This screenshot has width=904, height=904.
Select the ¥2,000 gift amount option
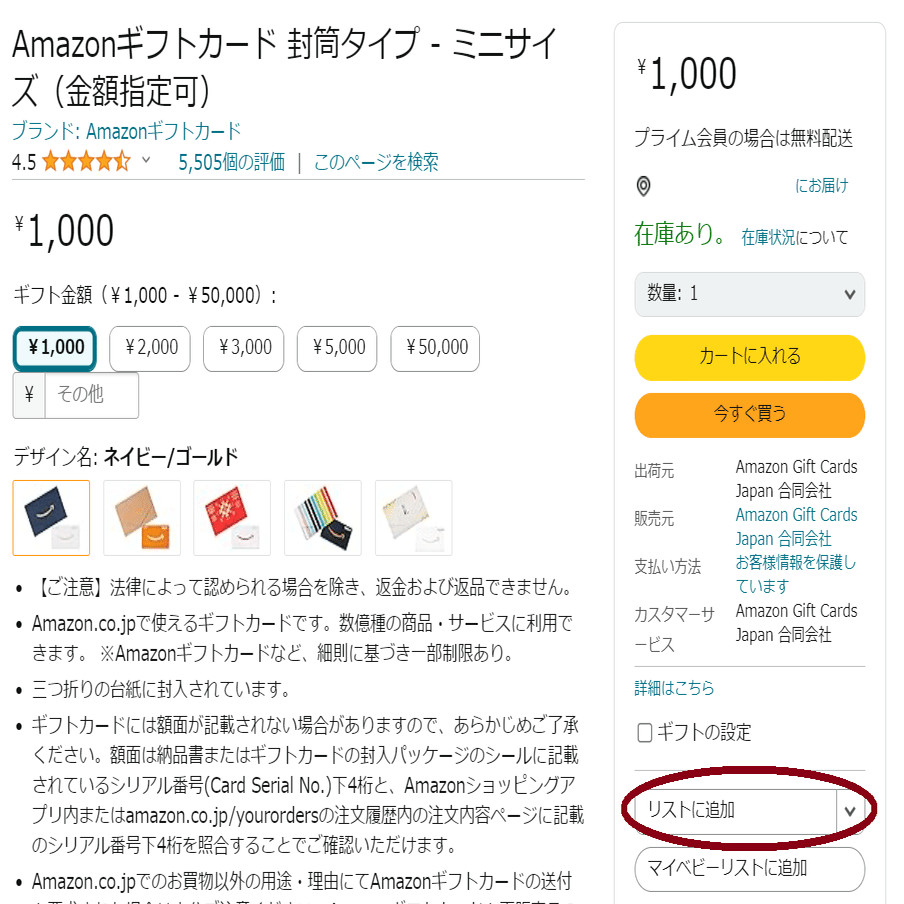coord(150,348)
